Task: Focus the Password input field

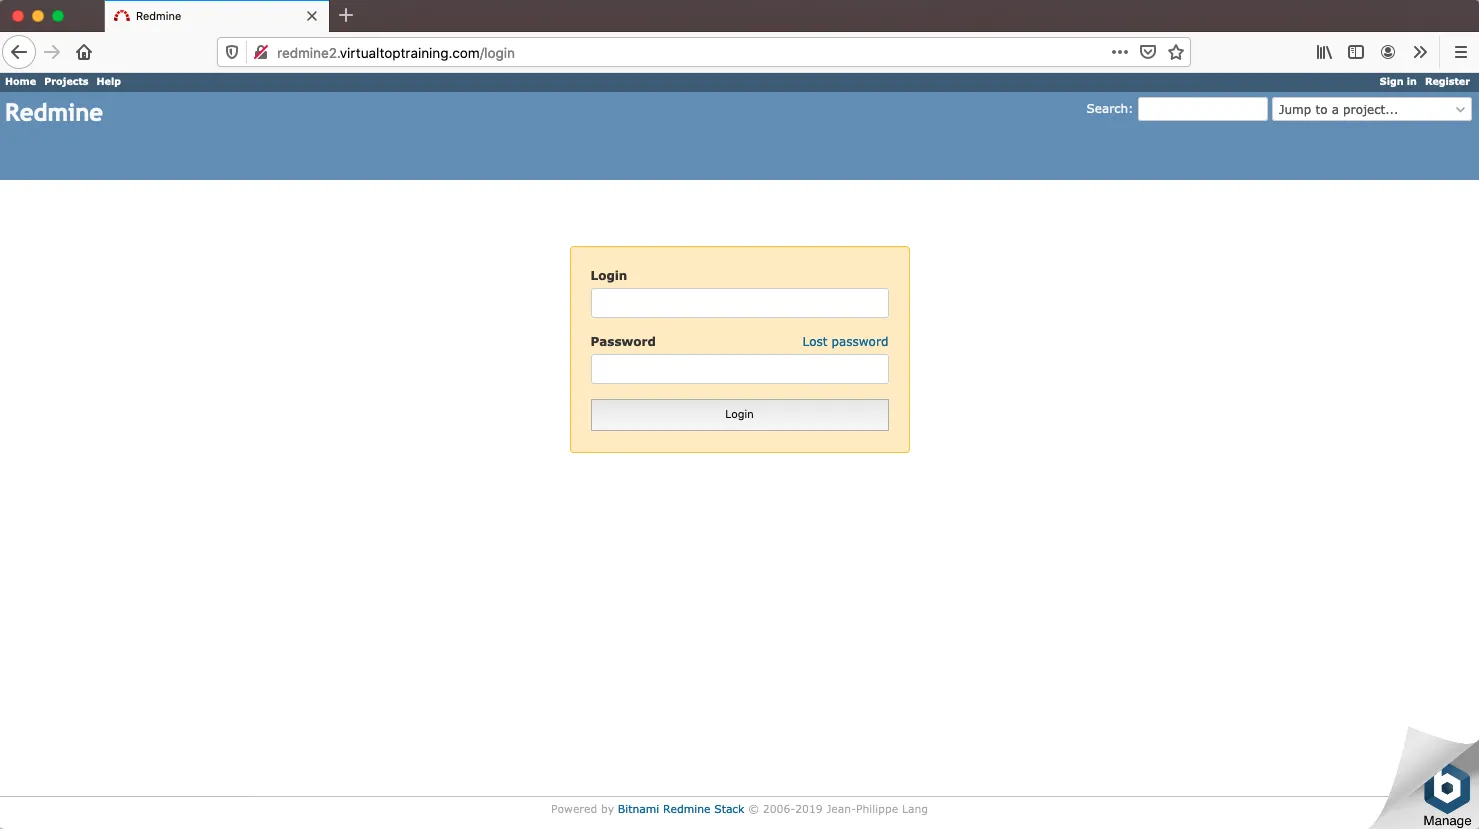Action: 739,369
